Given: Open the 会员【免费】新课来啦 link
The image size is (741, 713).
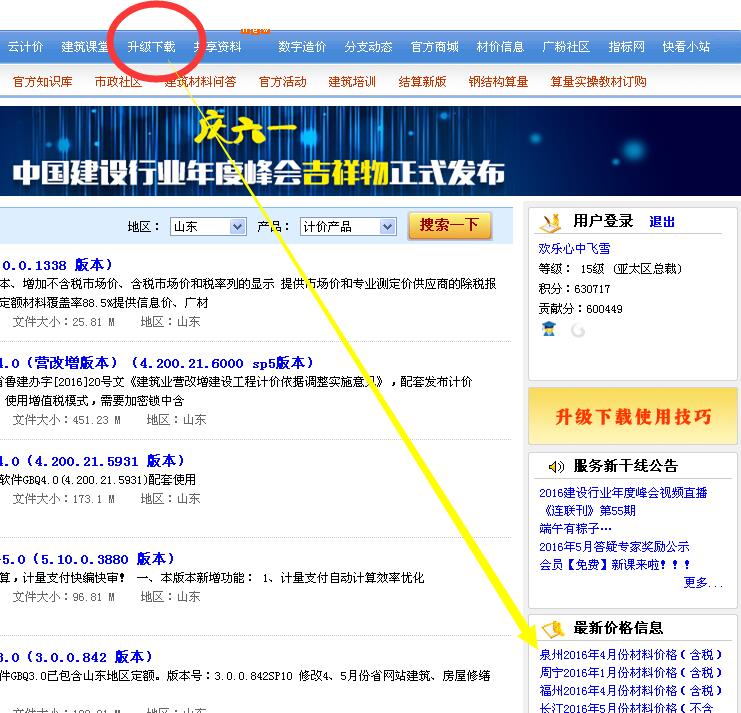Looking at the screenshot, I should click(615, 565).
